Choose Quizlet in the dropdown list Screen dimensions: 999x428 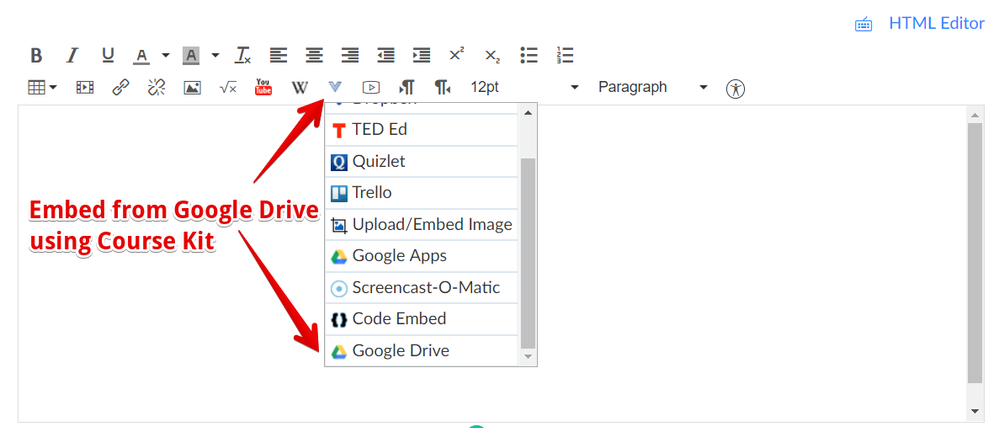click(x=378, y=161)
